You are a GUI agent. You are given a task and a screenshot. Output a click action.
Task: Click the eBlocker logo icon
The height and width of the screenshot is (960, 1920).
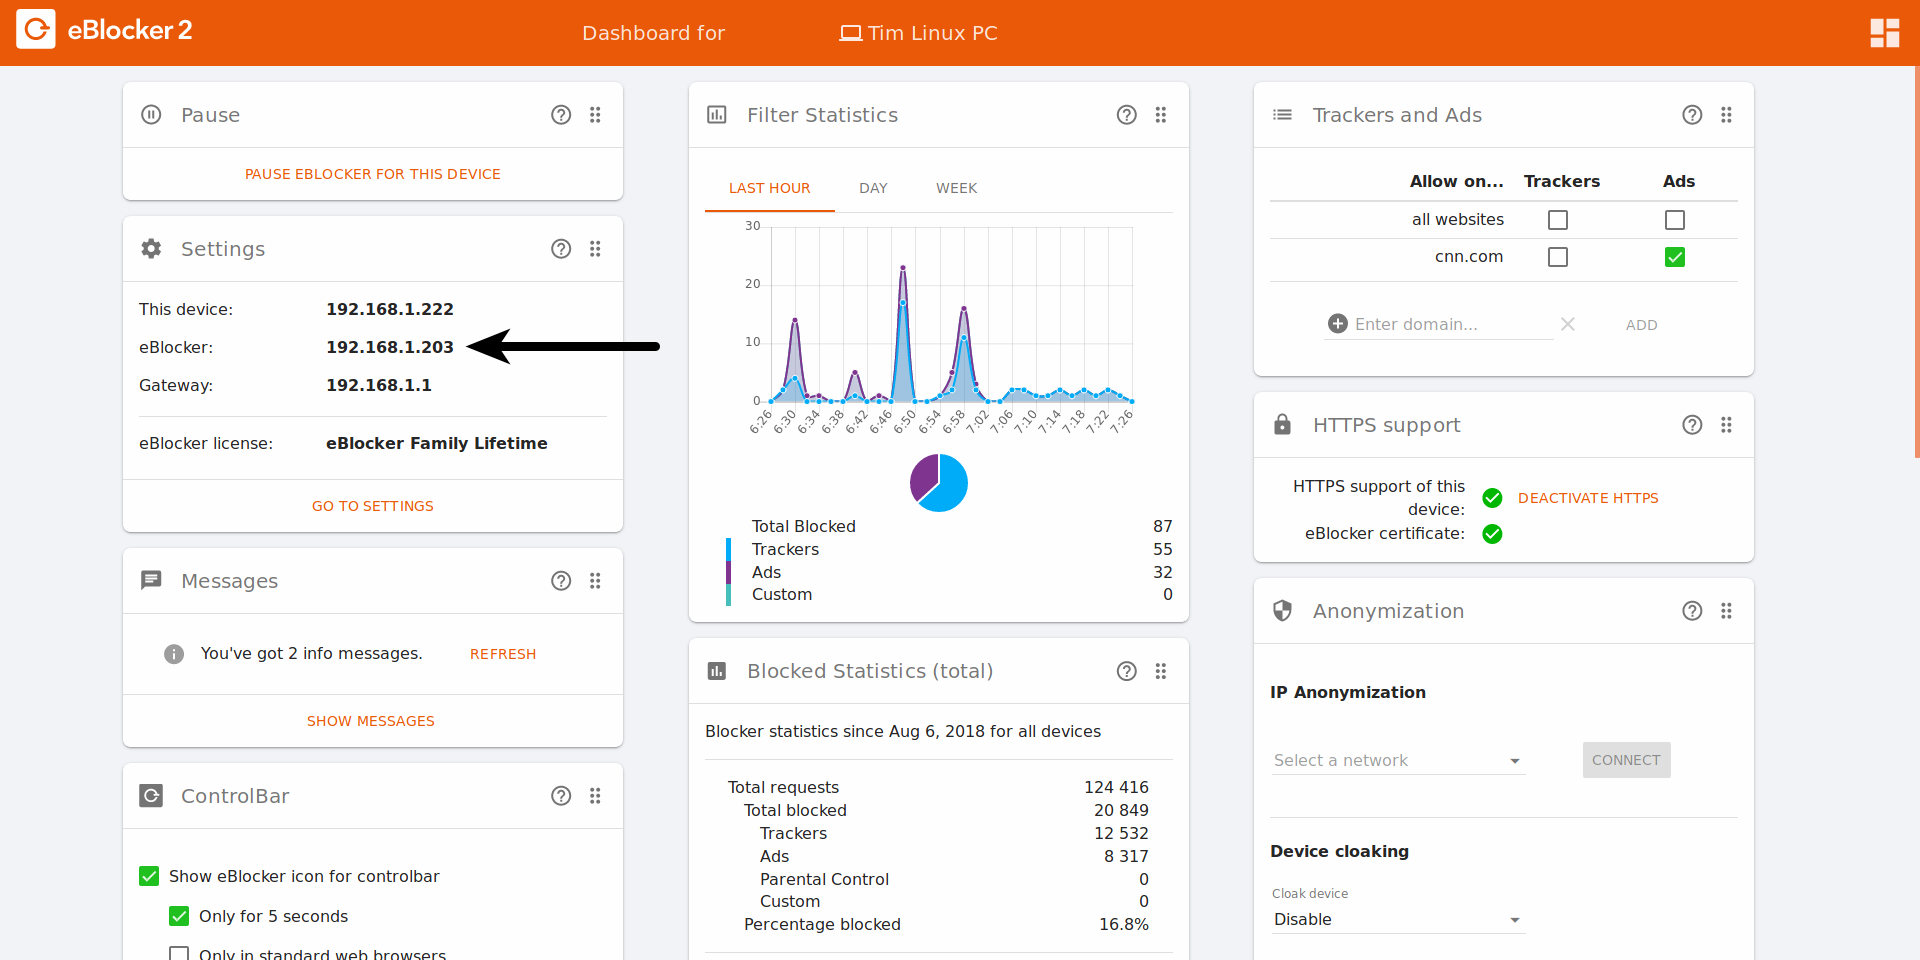pyautogui.click(x=36, y=30)
